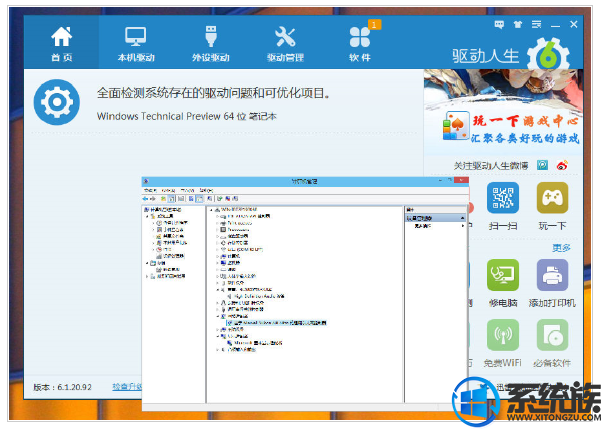601x430 pixels.
Task: Select 计算机管理(本地) root tree node
Action: click(162, 210)
